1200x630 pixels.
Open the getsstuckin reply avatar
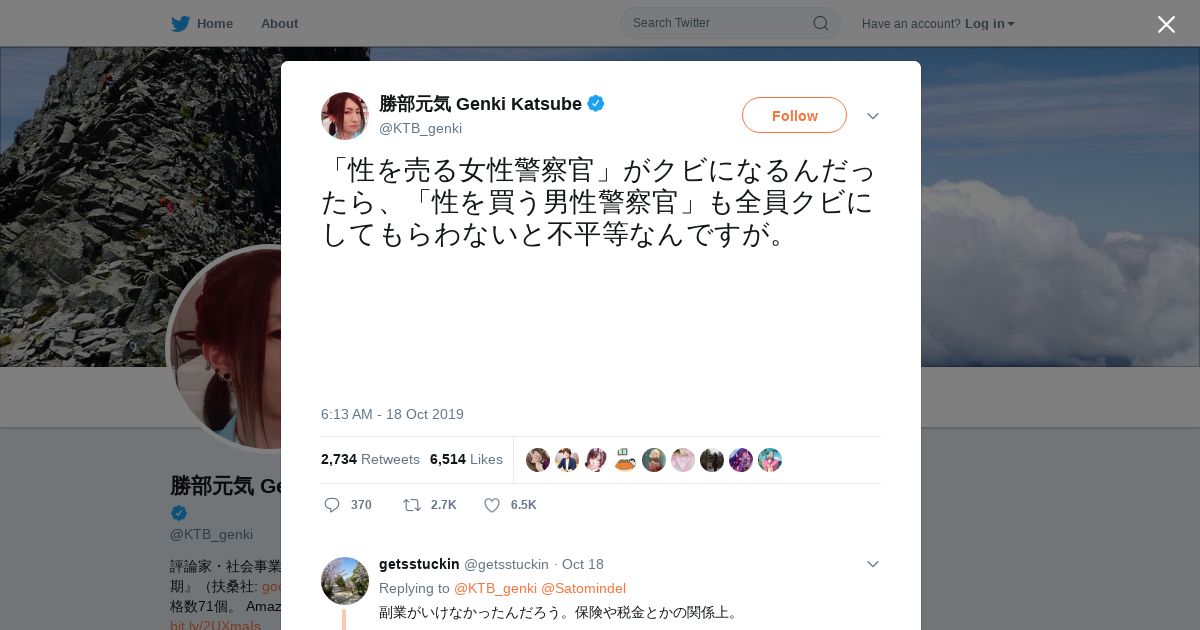[x=345, y=581]
